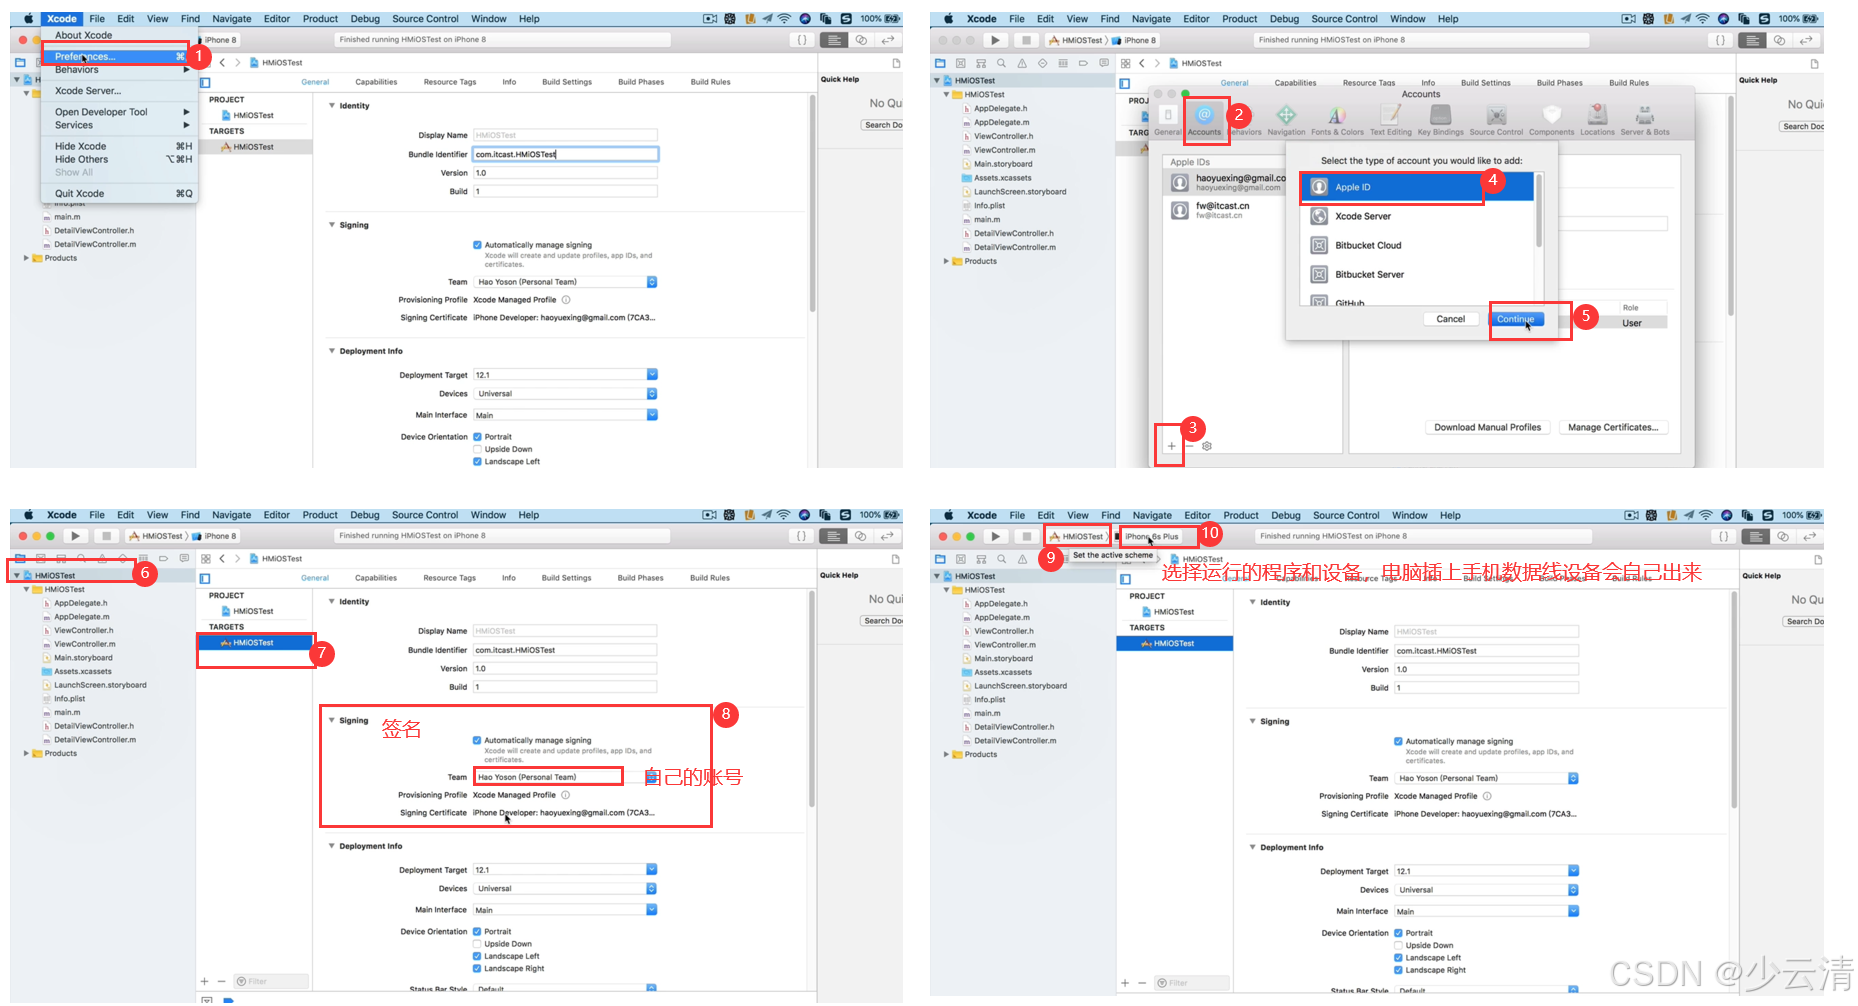Choose Hide Others in the Xcode menu
The width and height of the screenshot is (1858, 1006).
click(119, 159)
